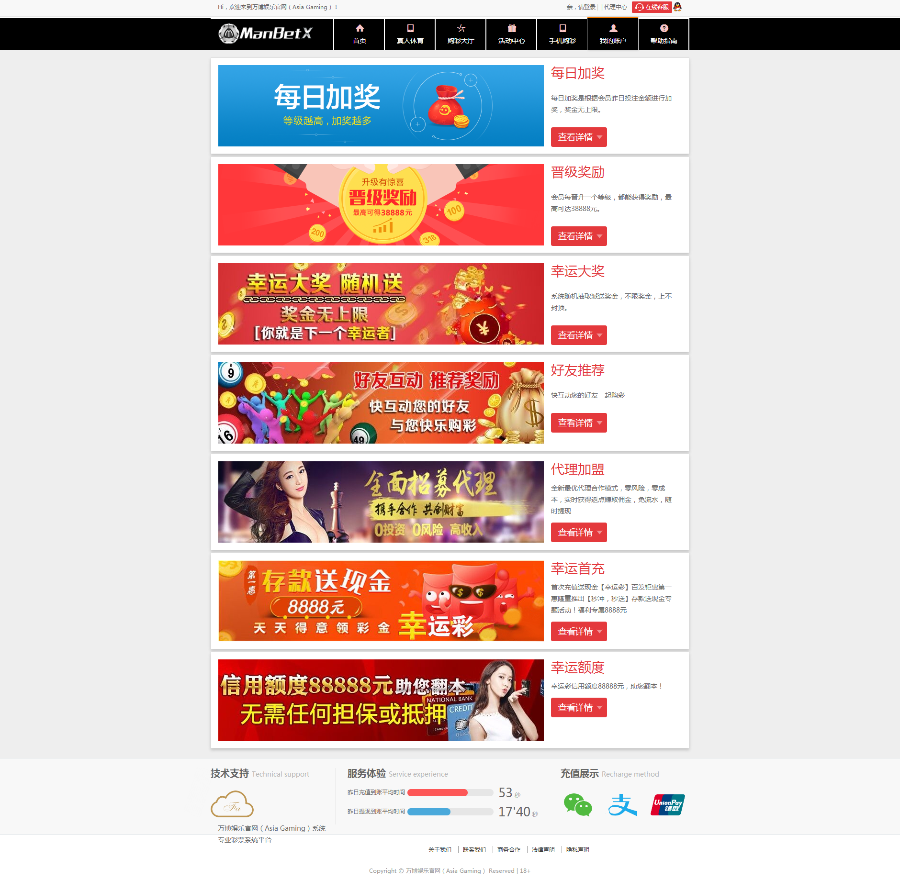Image resolution: width=900 pixels, height=891 pixels.
Task: Open the mobile phone icon betting tab
Action: (x=562, y=34)
